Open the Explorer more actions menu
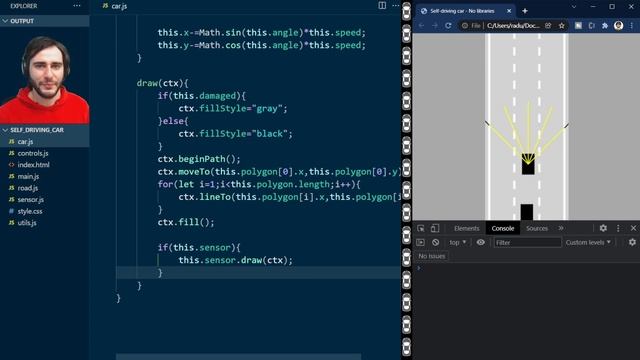The width and height of the screenshot is (640, 360). tap(77, 6)
